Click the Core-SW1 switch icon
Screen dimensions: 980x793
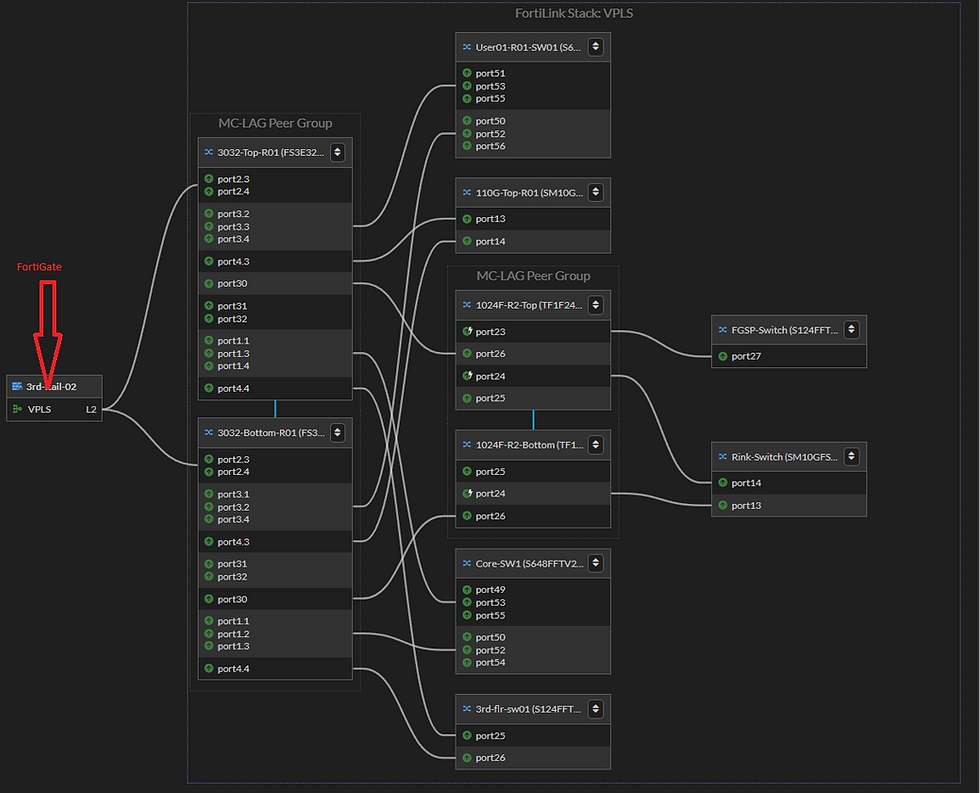(467, 563)
